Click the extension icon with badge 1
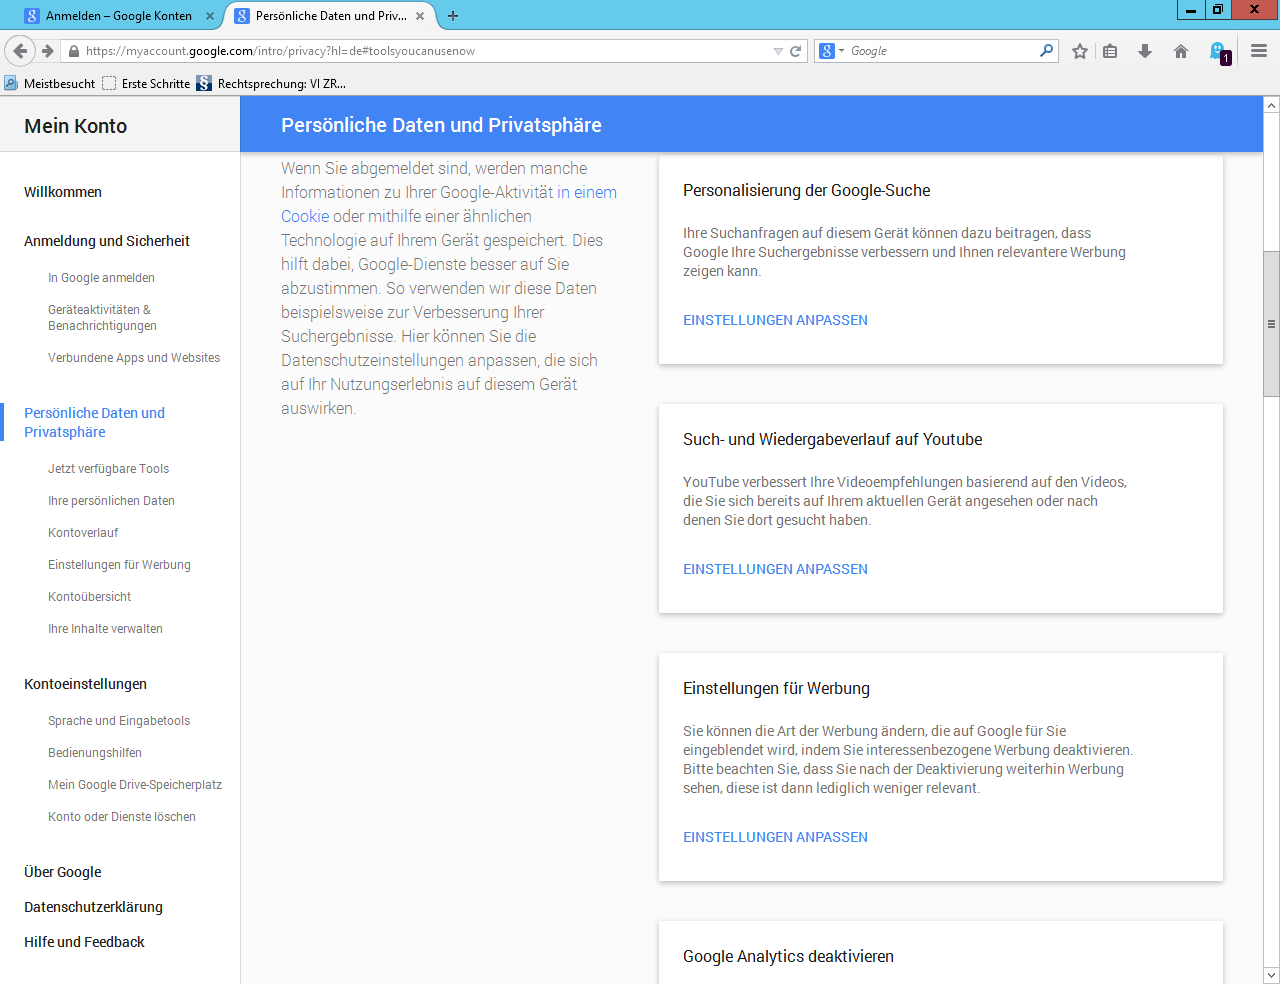Screen dimensions: 1280x984 pos(1219,52)
